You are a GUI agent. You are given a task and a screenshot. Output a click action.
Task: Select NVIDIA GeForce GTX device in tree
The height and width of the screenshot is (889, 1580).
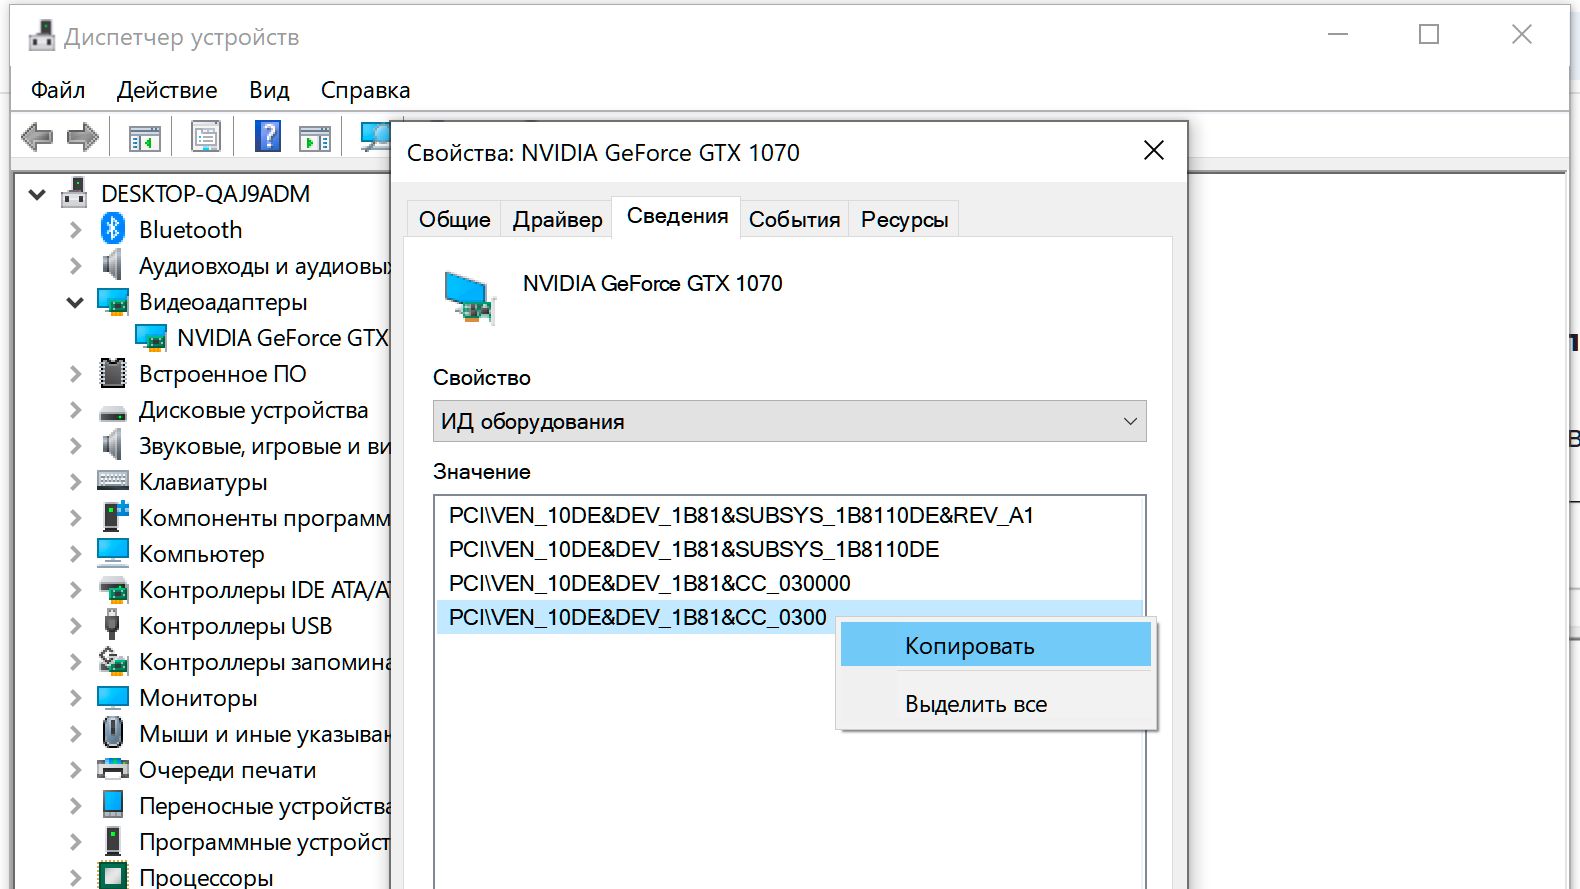[x=282, y=338]
